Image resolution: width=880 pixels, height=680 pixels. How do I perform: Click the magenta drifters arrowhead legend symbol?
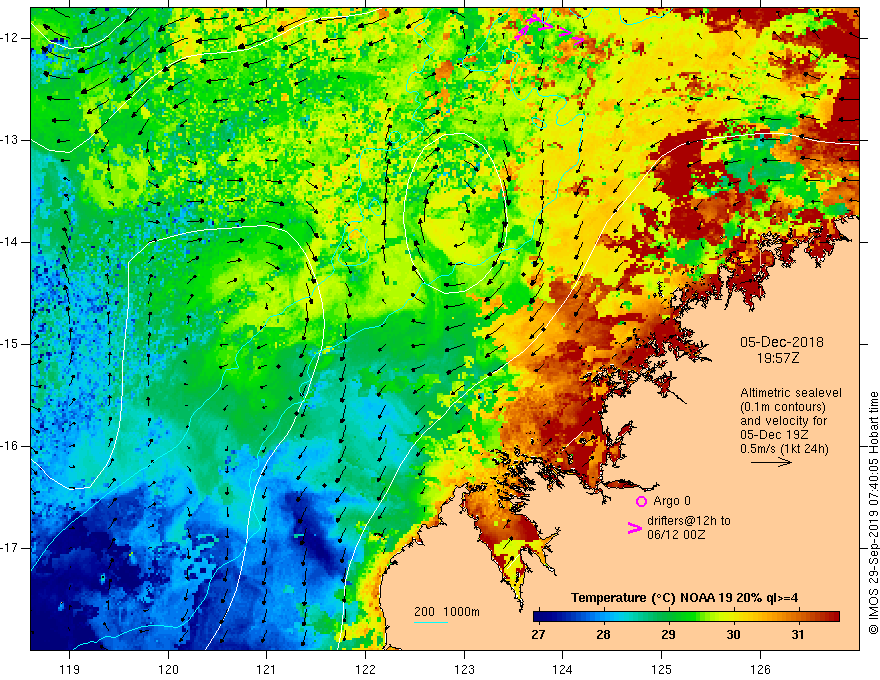(635, 528)
